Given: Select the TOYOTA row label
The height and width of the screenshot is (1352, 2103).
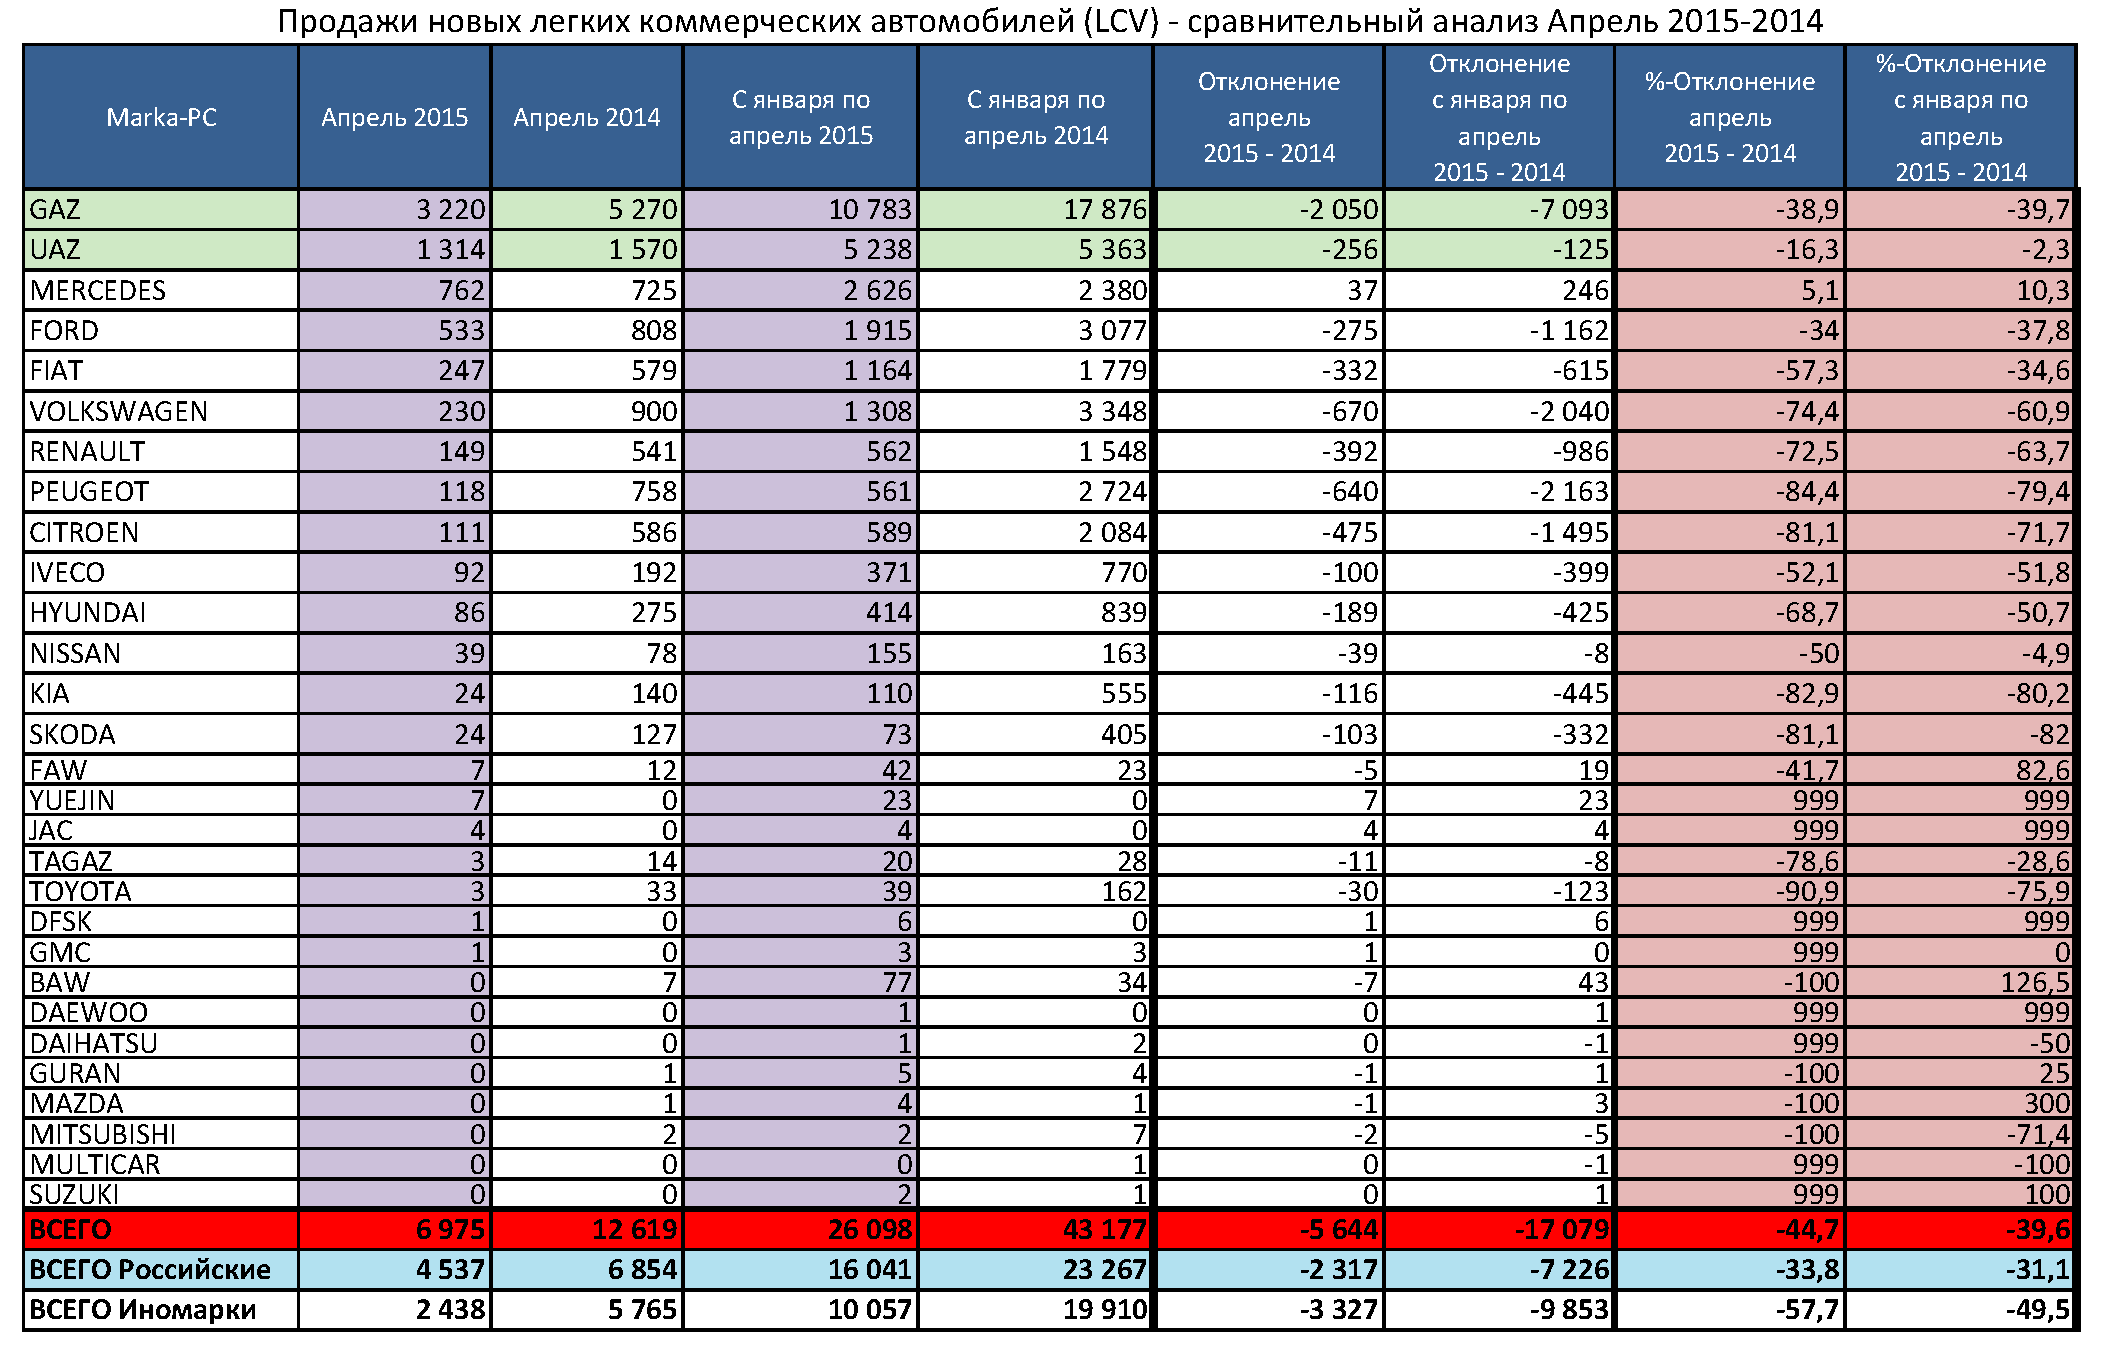Looking at the screenshot, I should [x=80, y=891].
